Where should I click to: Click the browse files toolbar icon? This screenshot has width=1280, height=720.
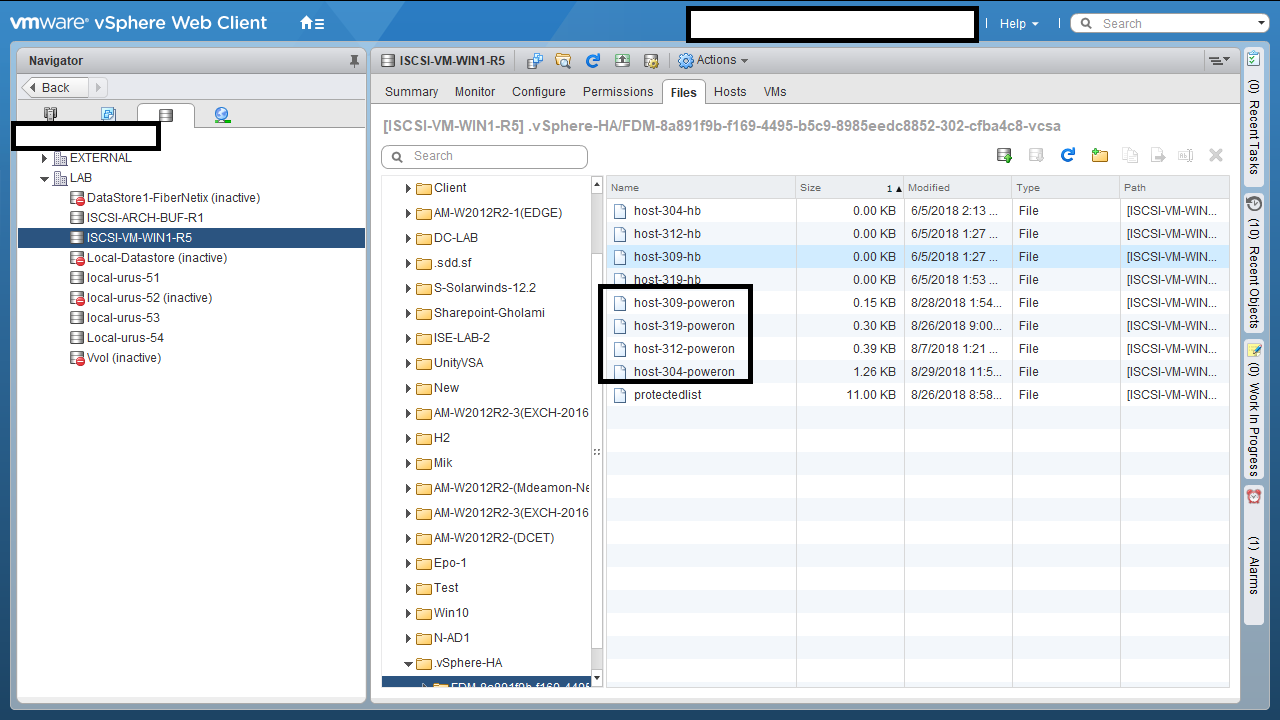coord(563,61)
